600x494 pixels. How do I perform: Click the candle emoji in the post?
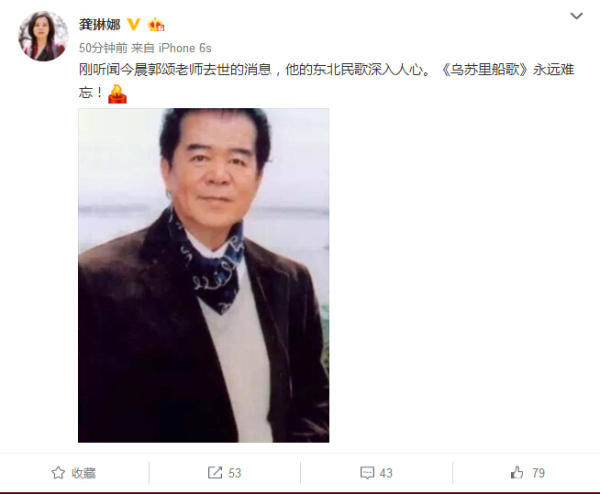click(117, 94)
